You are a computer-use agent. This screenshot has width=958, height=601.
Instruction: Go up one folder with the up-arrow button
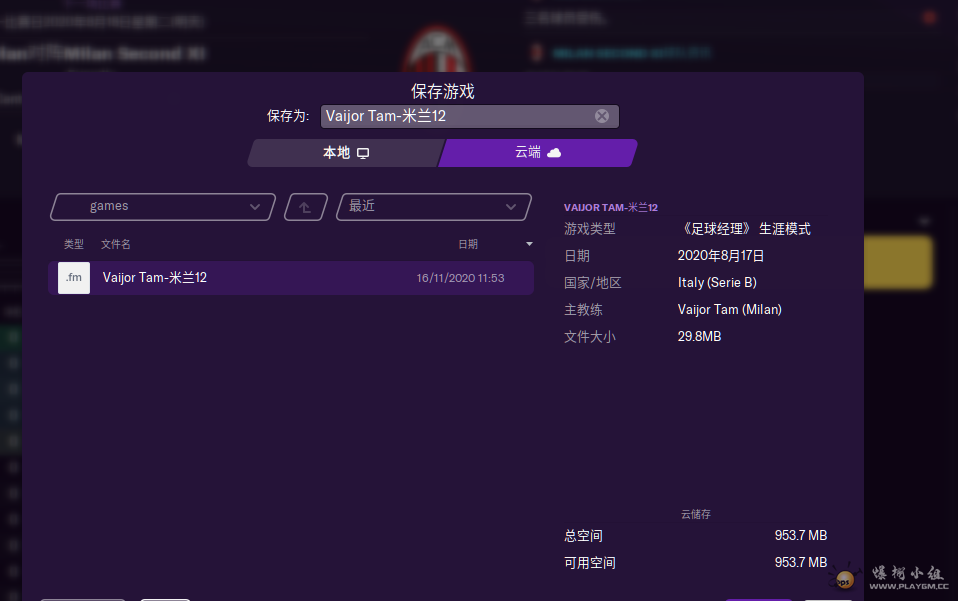pos(305,207)
